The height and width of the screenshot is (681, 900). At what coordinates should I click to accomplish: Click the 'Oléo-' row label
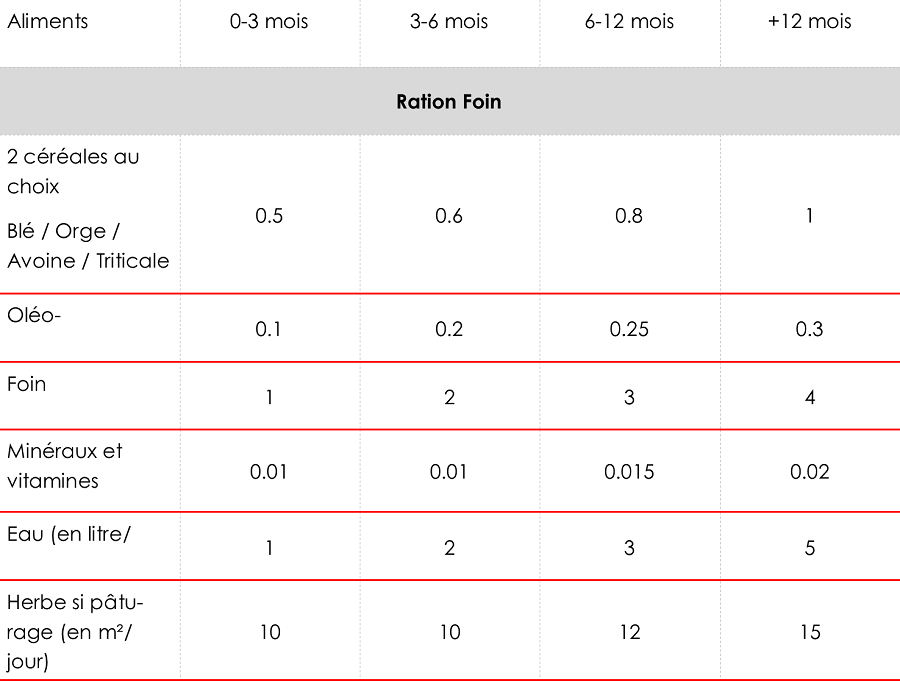pos(34,314)
